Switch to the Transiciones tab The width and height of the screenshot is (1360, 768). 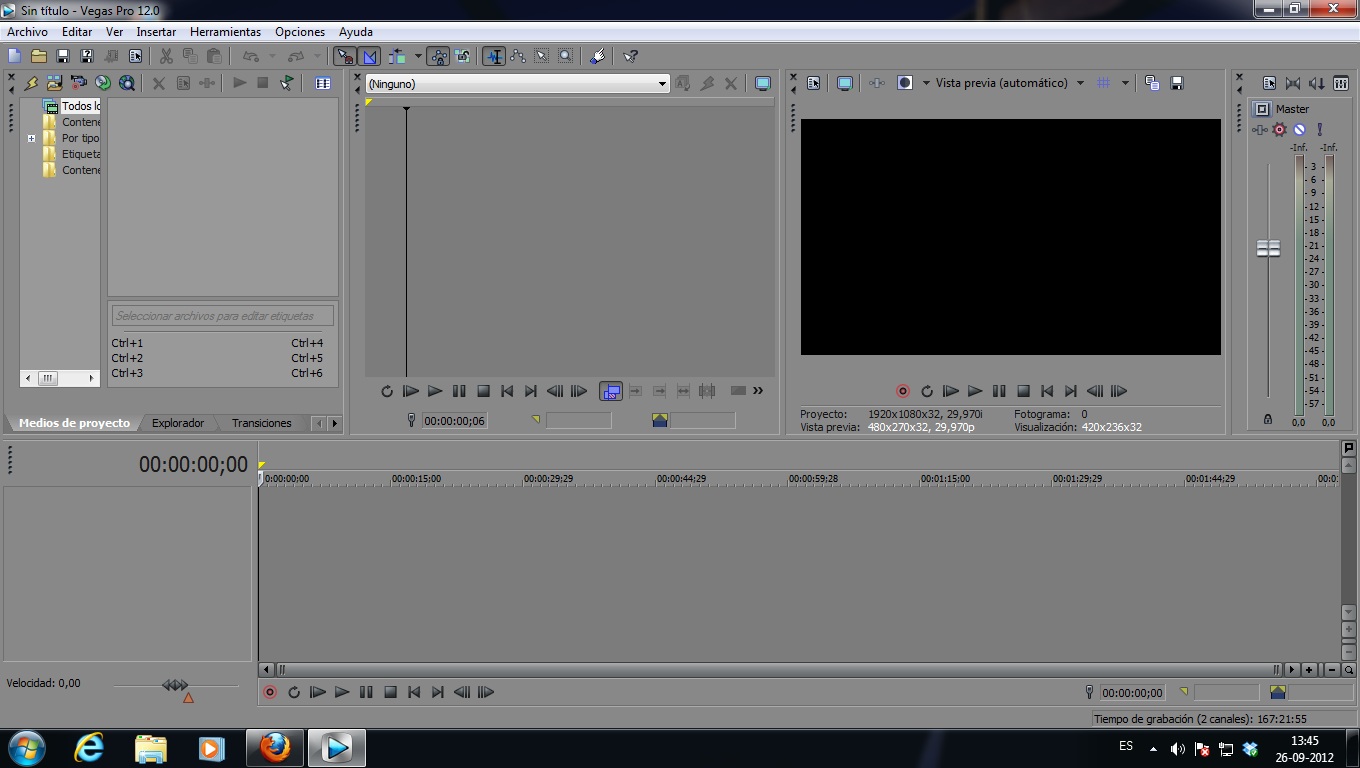click(x=262, y=423)
